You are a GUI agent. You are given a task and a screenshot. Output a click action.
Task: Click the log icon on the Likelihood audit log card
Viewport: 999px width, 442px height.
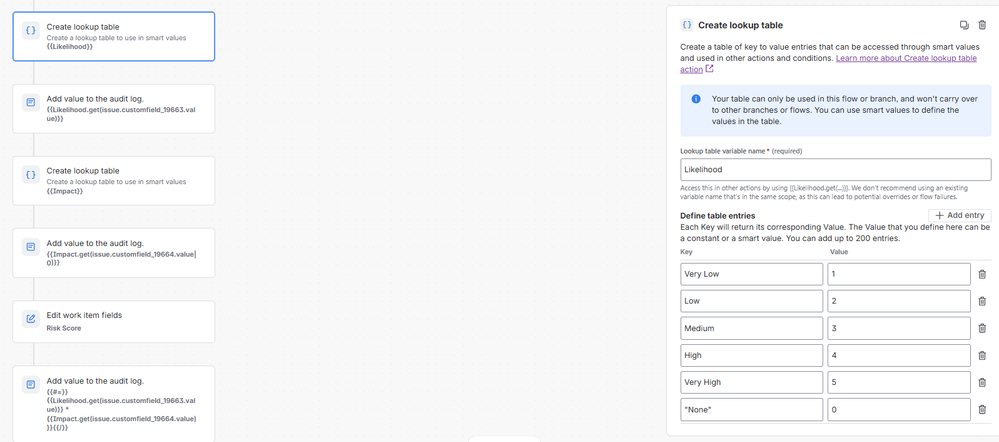pyautogui.click(x=30, y=102)
